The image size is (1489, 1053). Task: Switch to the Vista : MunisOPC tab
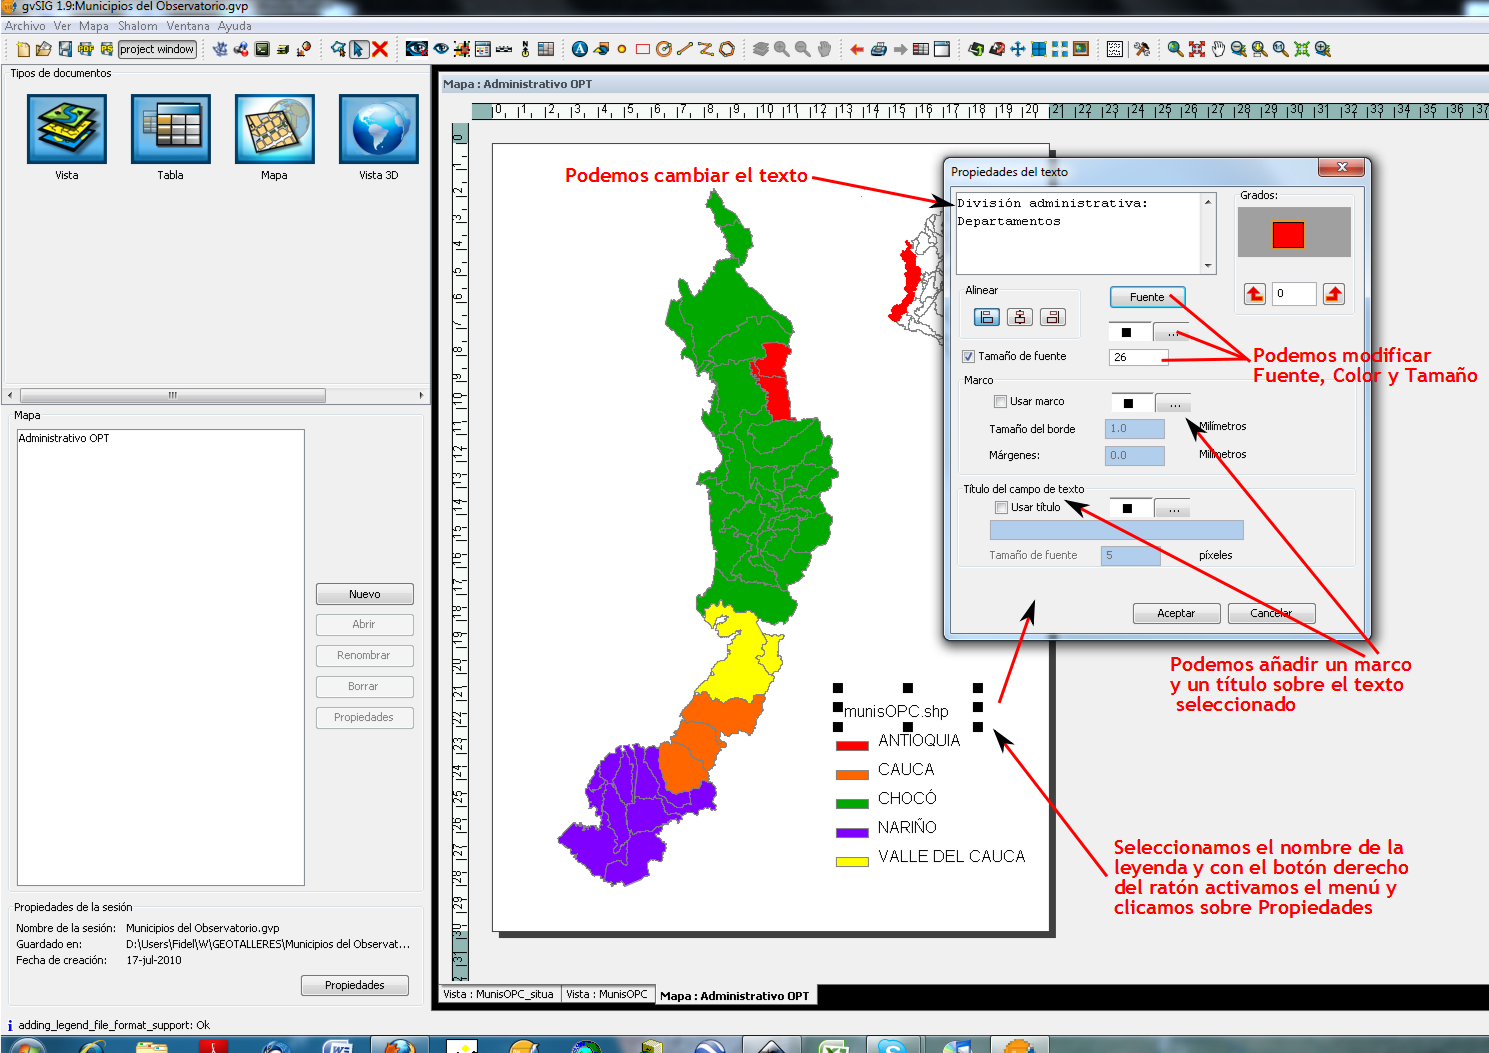point(606,995)
